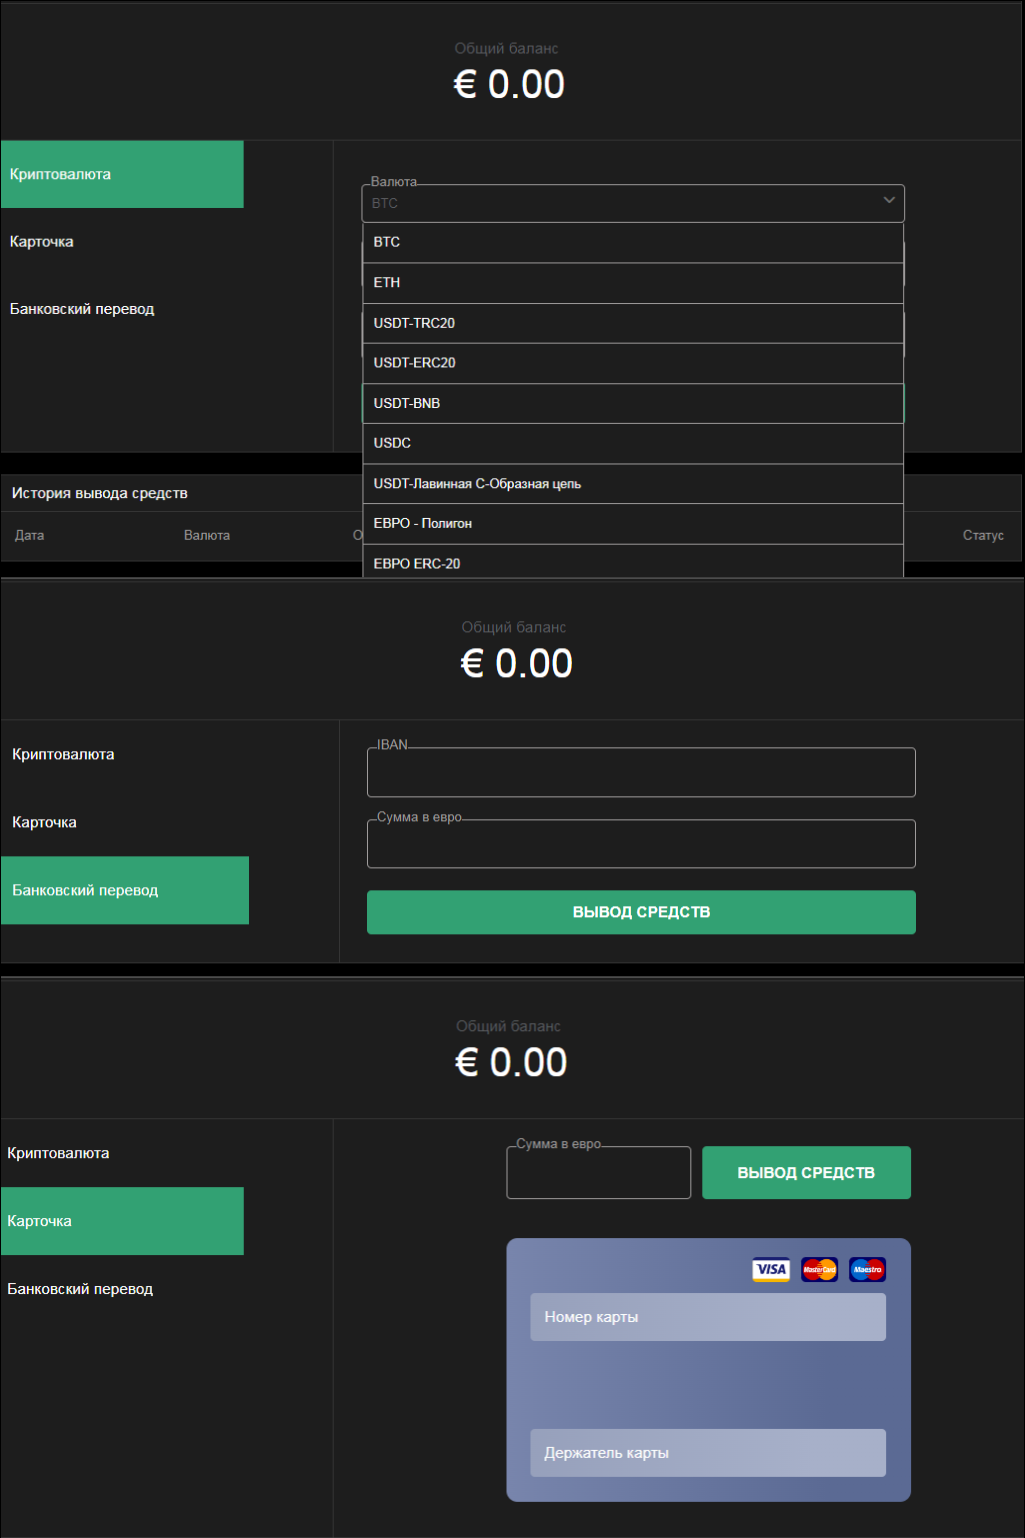This screenshot has width=1025, height=1538.
Task: Open Криптовалюта tab in card panel
Action: point(122,1153)
